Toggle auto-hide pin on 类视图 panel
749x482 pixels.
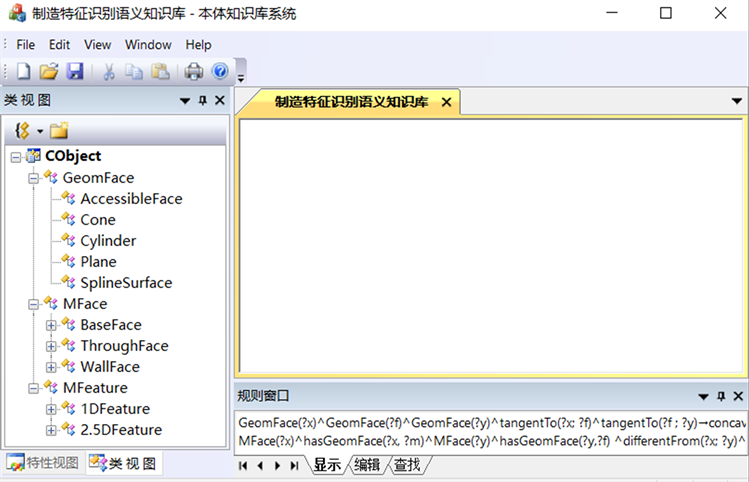pos(202,101)
